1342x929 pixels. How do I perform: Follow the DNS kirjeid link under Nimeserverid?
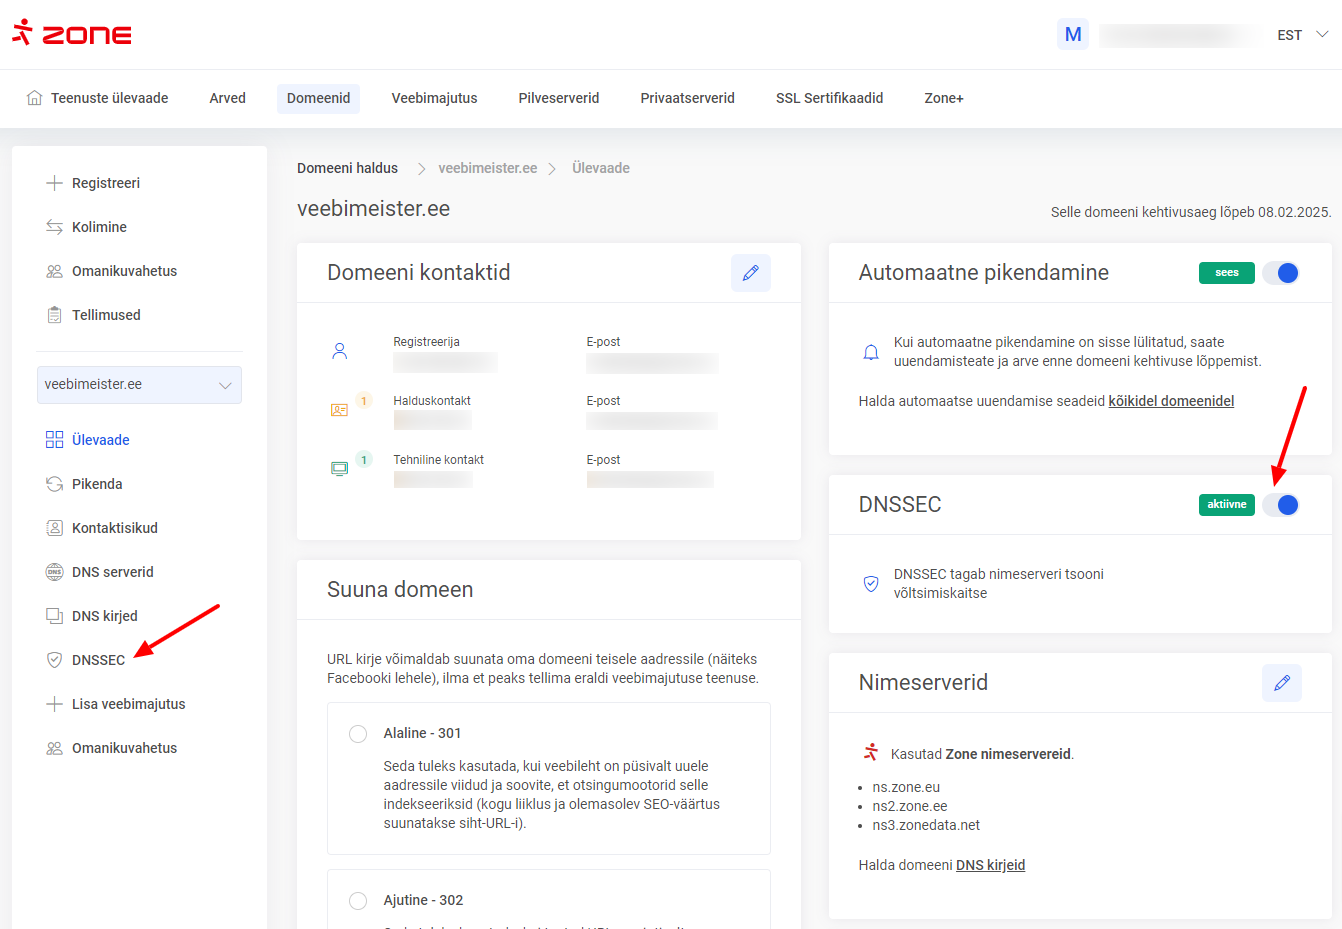[x=990, y=865]
